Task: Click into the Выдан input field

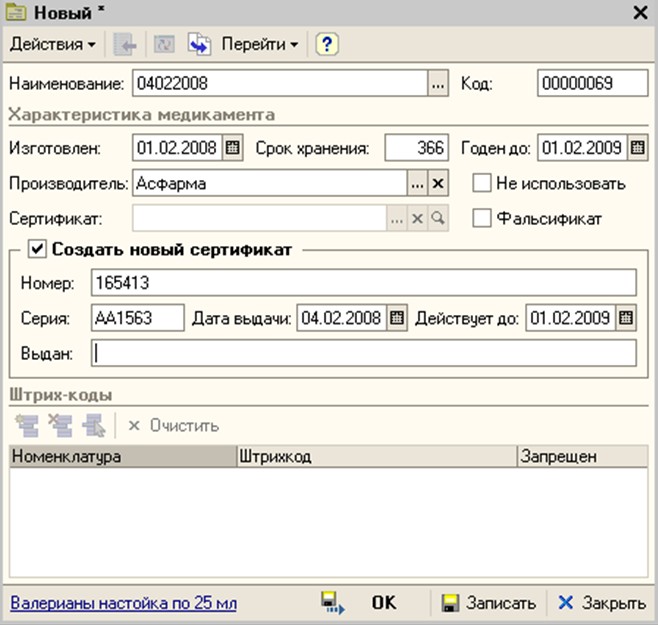Action: click(363, 353)
